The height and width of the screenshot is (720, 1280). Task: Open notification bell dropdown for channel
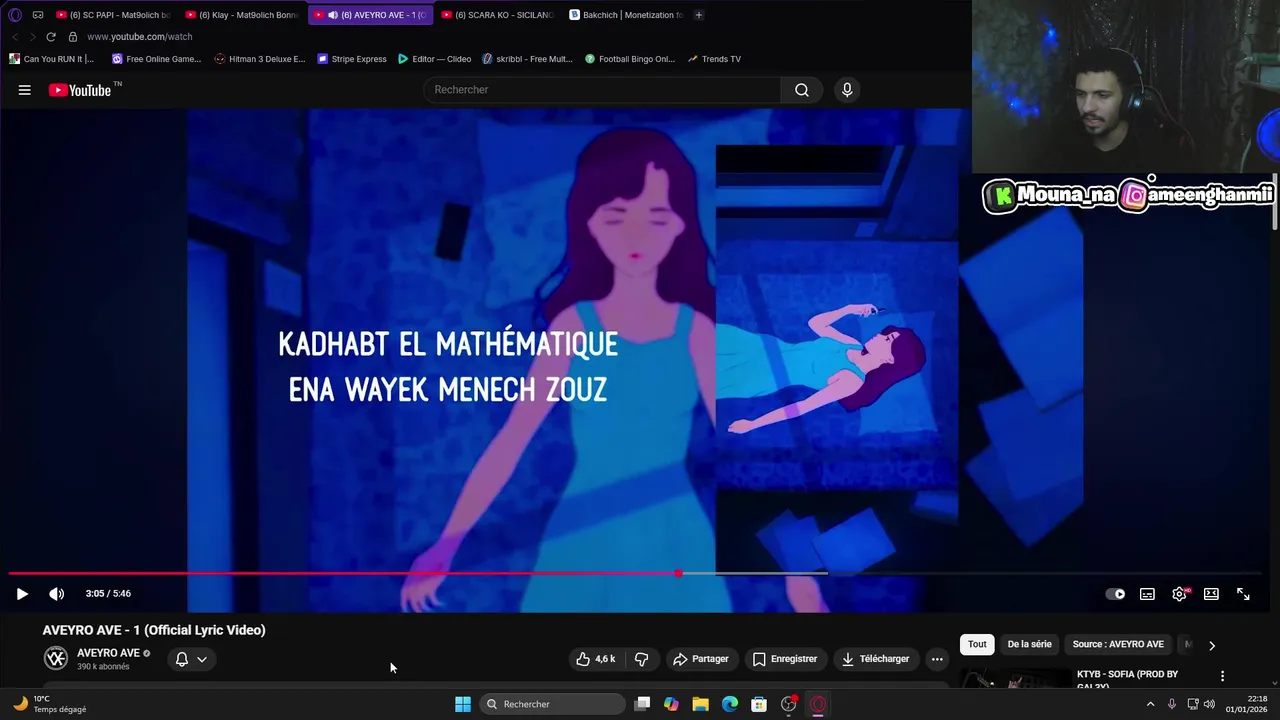pyautogui.click(x=191, y=659)
